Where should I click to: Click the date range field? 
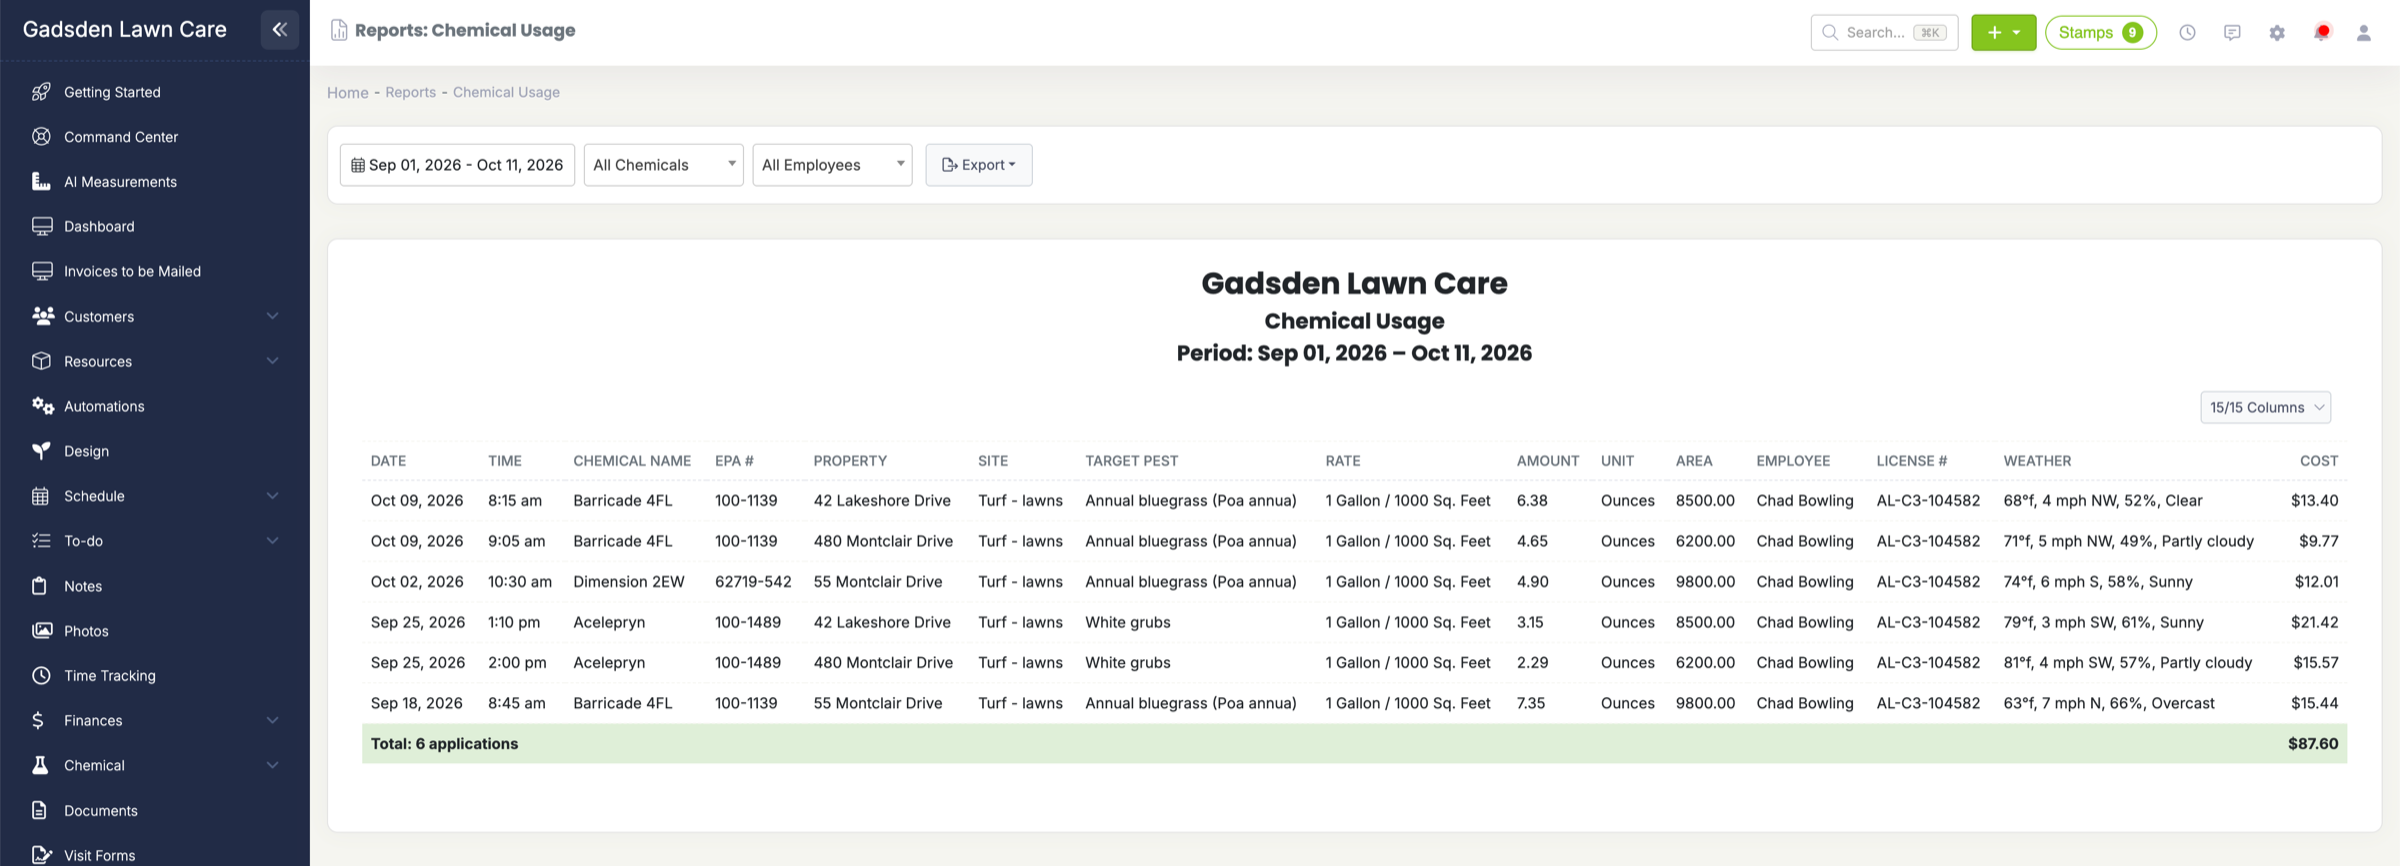click(457, 165)
